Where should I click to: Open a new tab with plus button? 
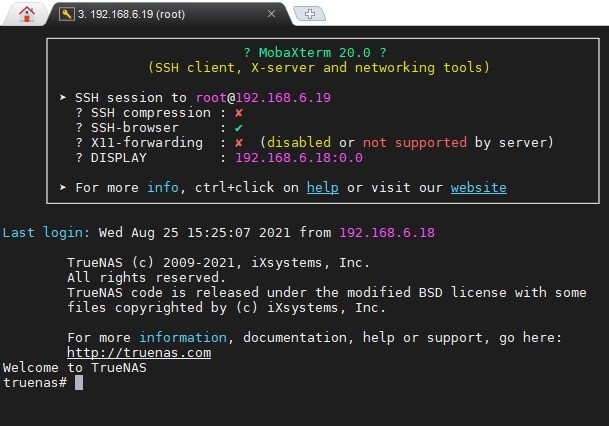tap(310, 14)
